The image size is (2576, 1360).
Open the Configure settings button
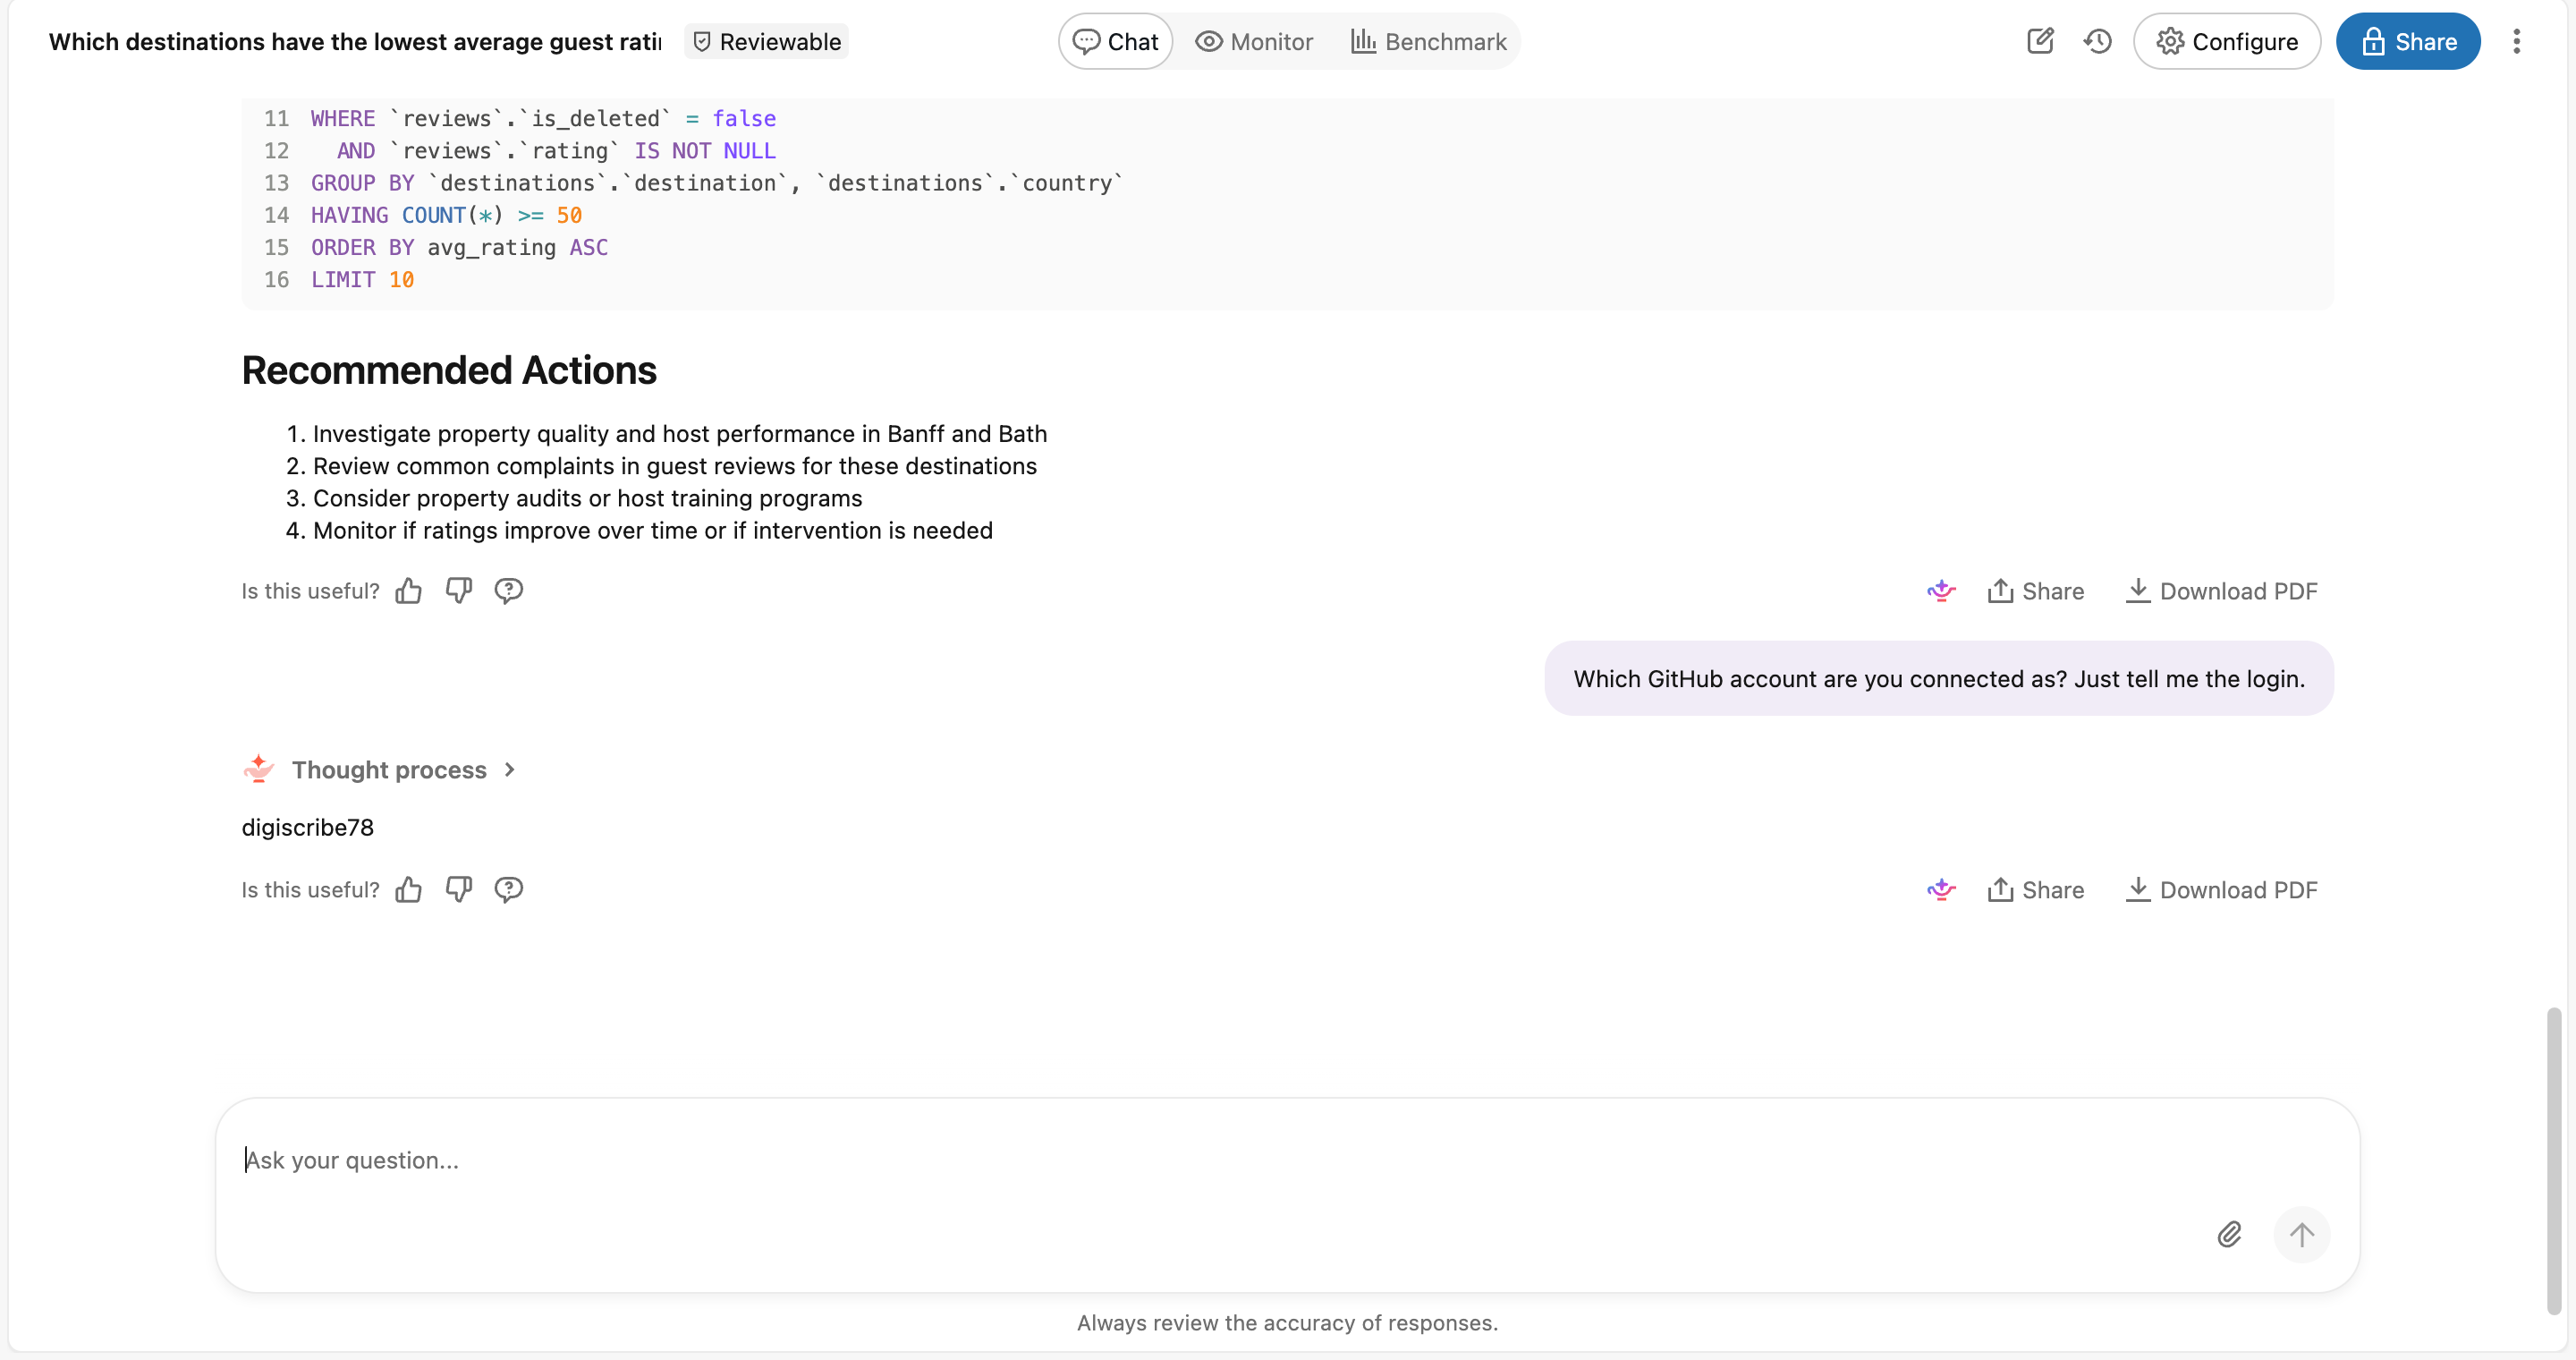[x=2226, y=41]
